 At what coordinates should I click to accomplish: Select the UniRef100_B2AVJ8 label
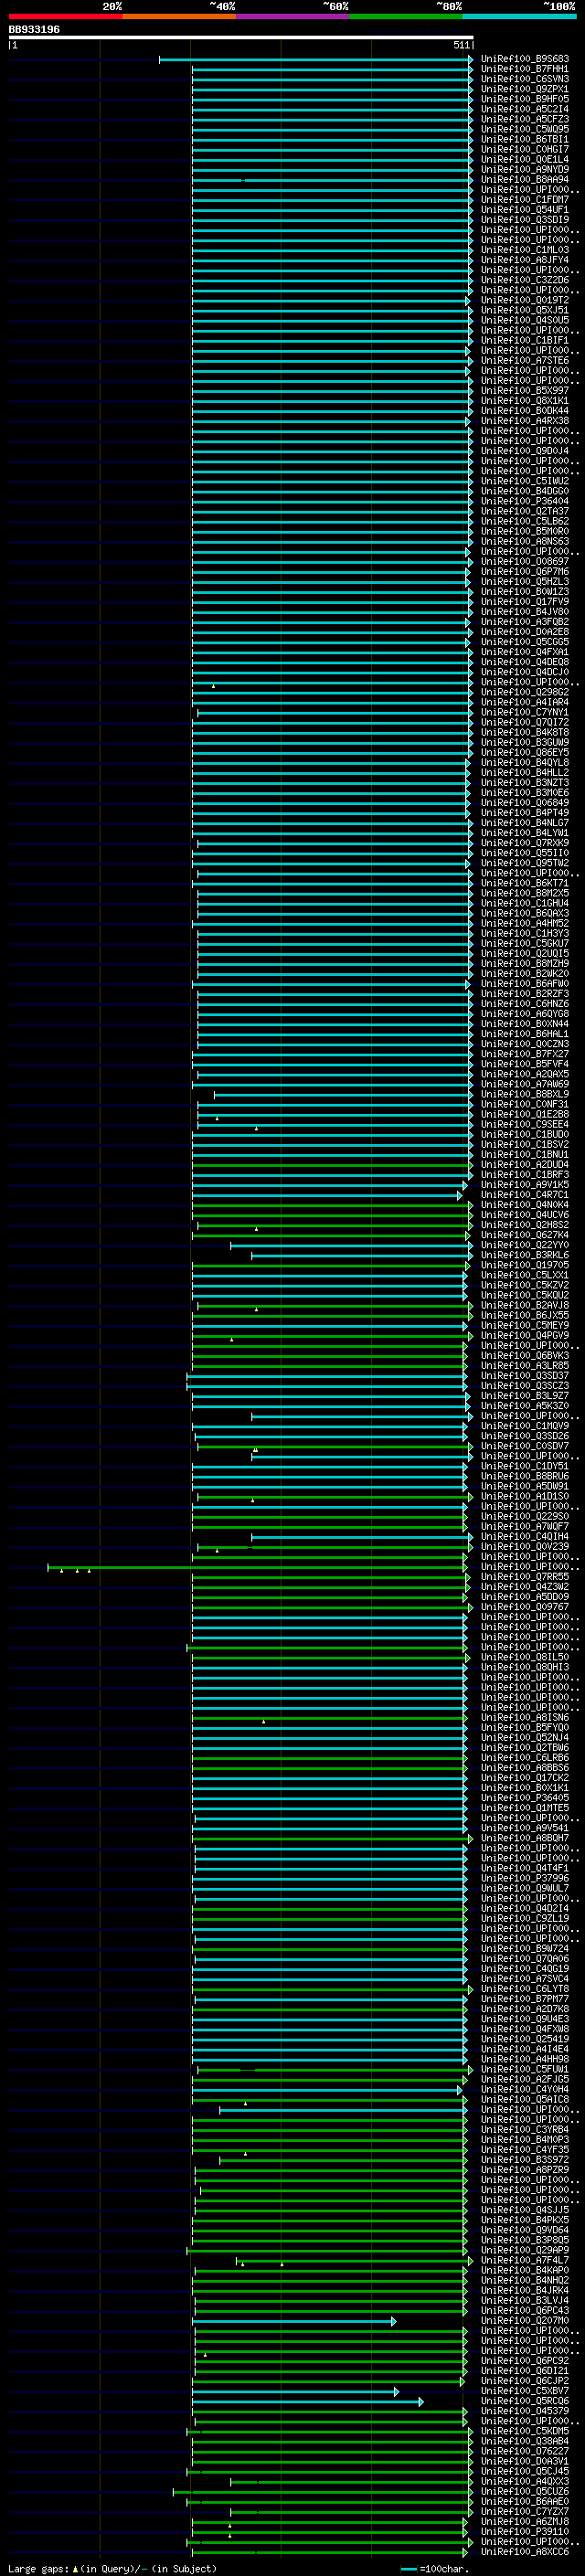coord(525,1305)
